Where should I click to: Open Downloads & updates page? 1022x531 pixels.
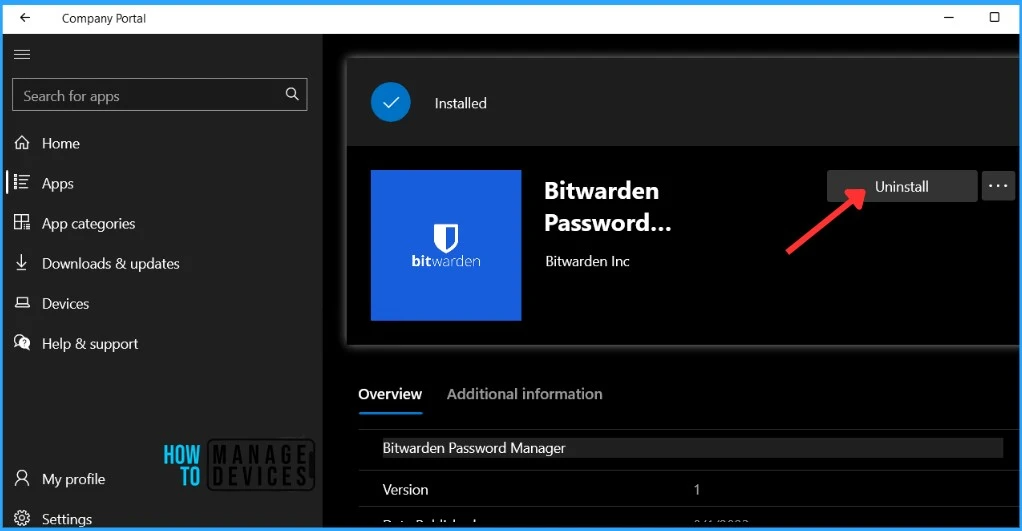(111, 264)
